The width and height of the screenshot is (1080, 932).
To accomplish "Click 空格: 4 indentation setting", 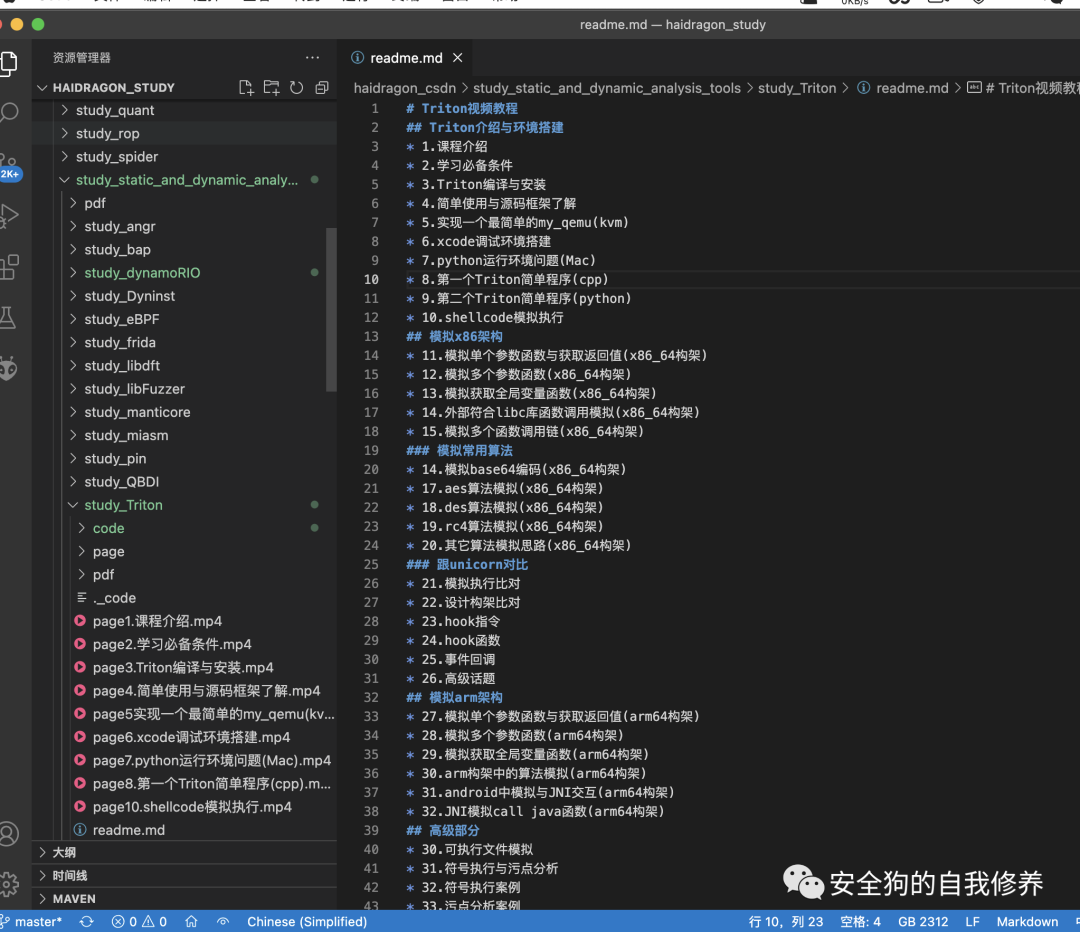I will [x=860, y=922].
